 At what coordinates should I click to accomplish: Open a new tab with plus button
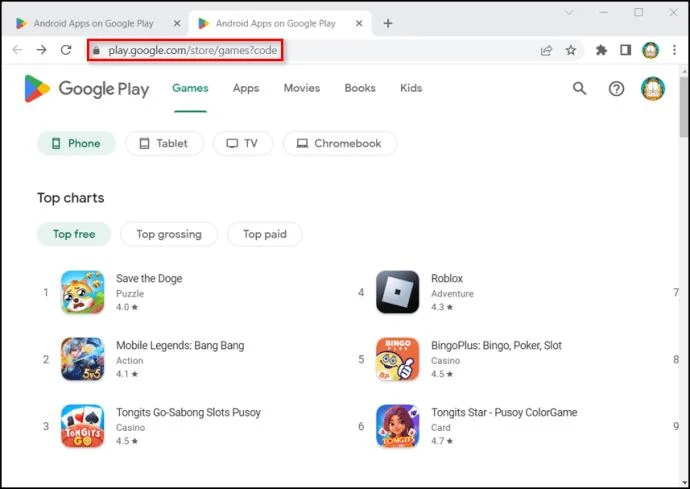pos(388,23)
